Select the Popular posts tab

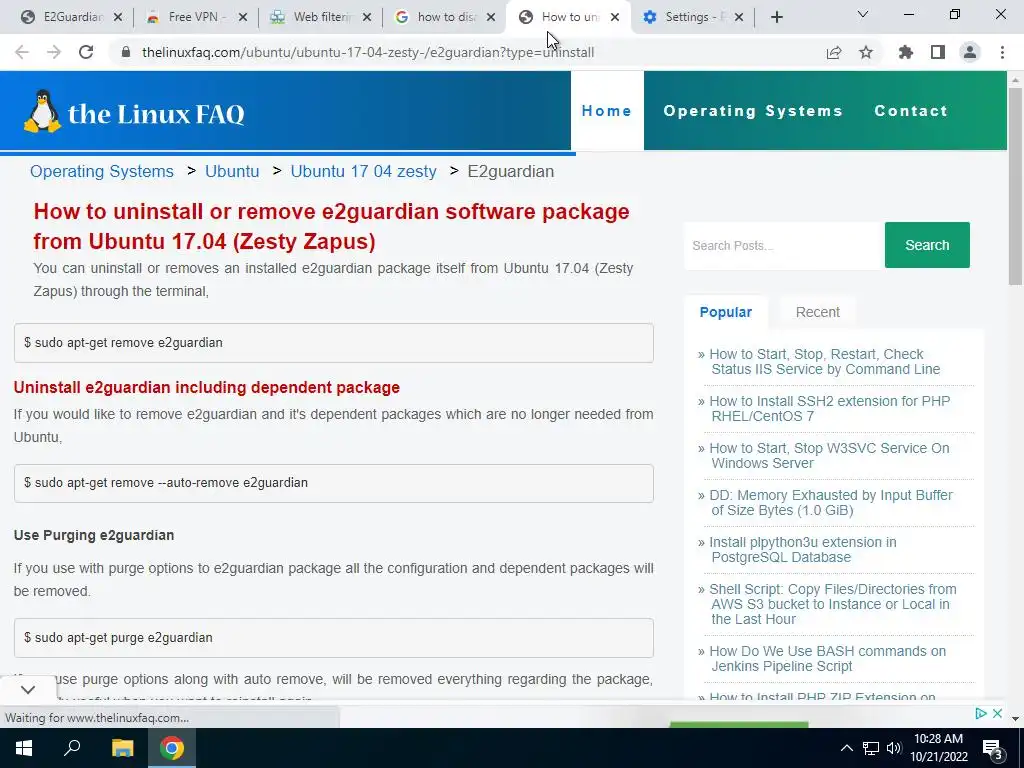coord(726,312)
